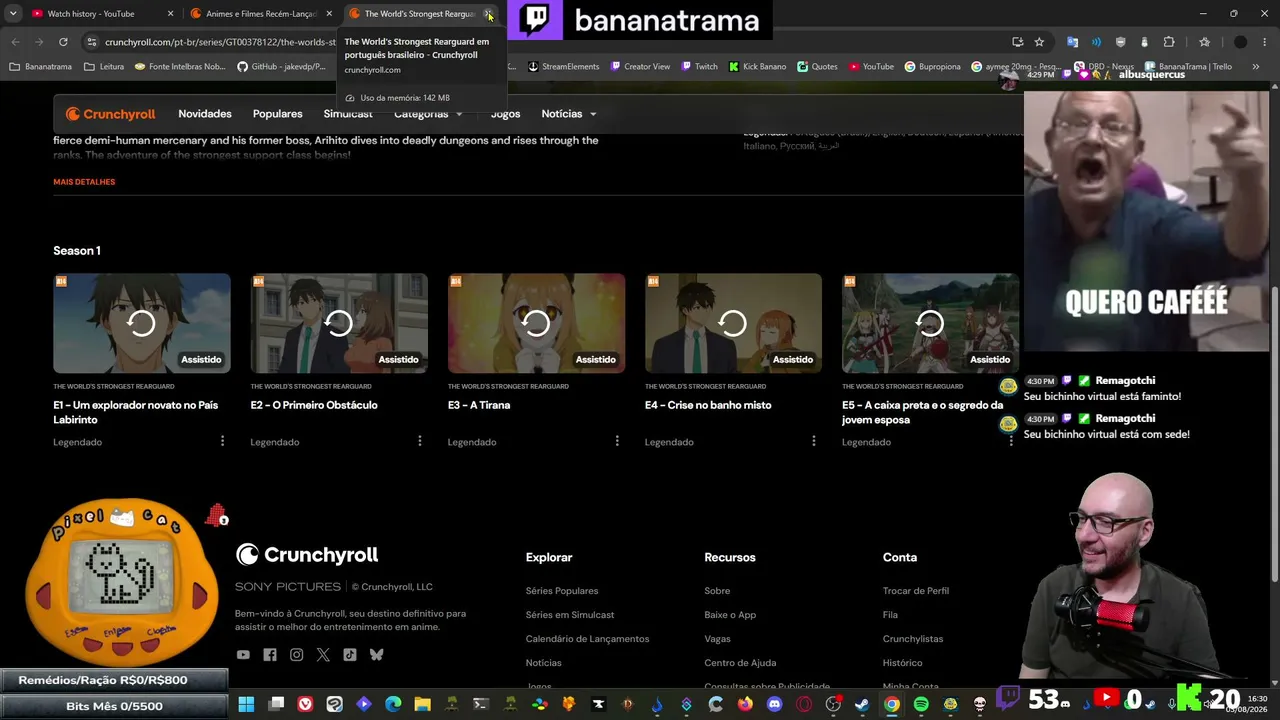Open Steam from the taskbar
The height and width of the screenshot is (720, 1280).
click(862, 704)
